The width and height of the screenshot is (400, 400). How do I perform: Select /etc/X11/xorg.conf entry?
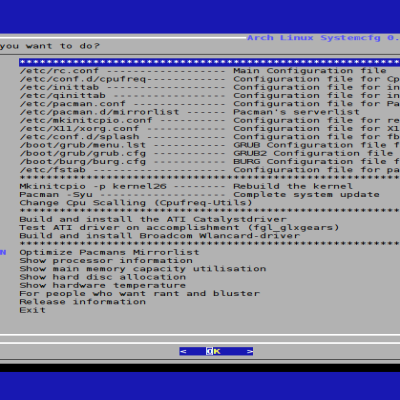[209, 129]
